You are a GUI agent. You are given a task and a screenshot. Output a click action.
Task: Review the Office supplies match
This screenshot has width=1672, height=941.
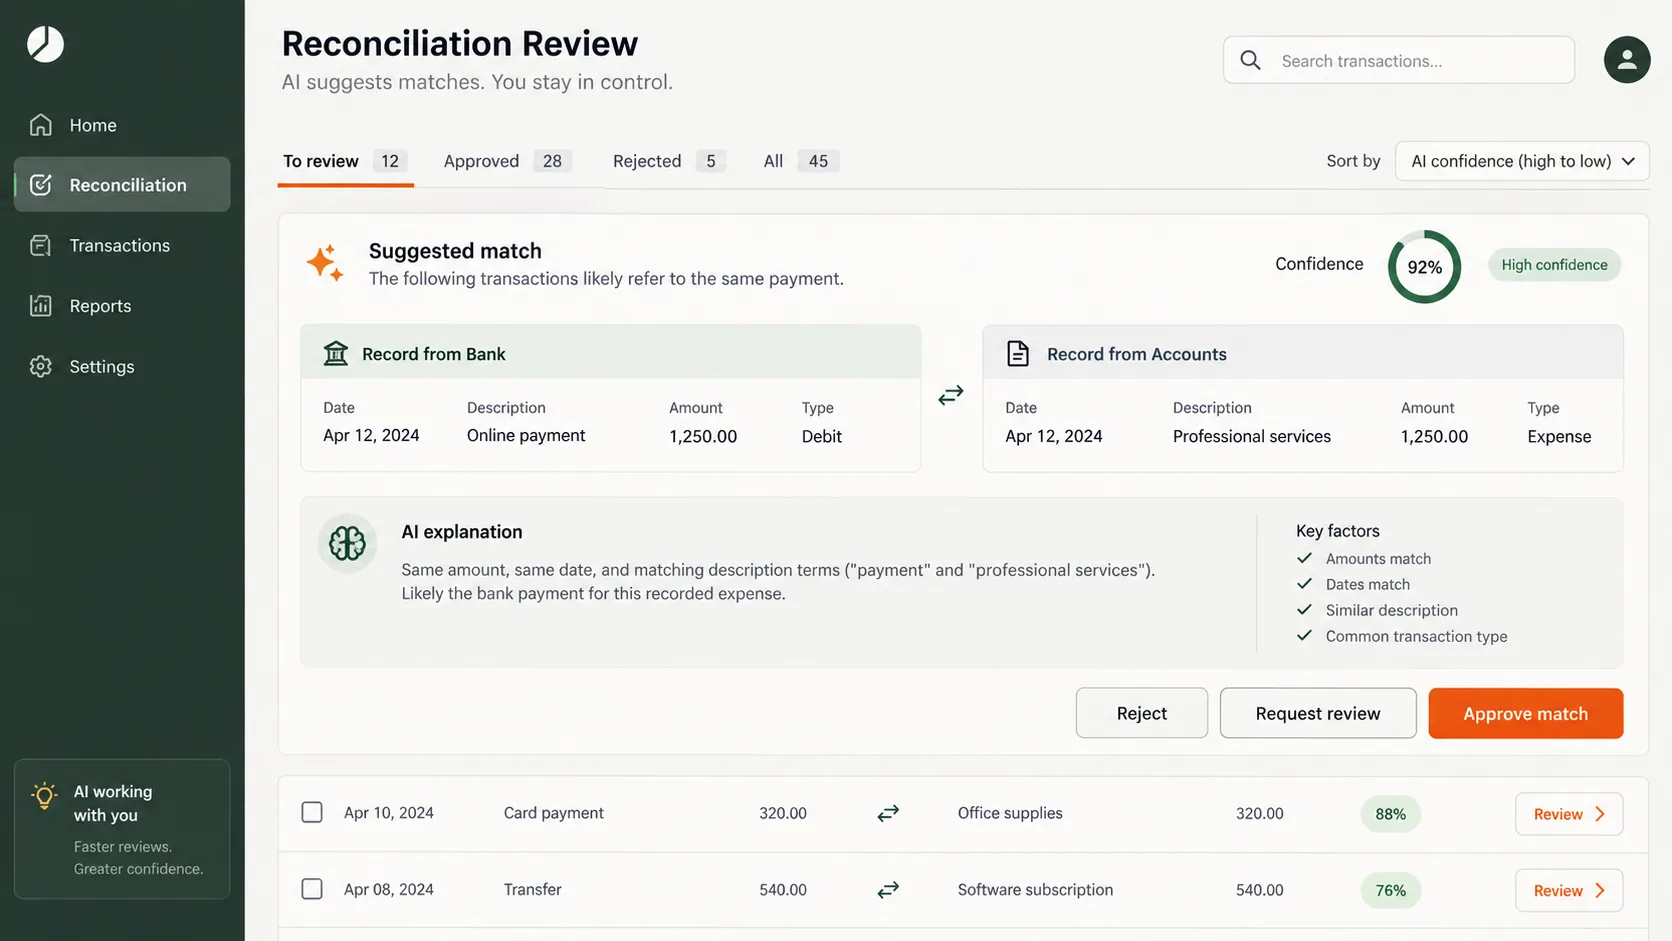pos(1569,814)
